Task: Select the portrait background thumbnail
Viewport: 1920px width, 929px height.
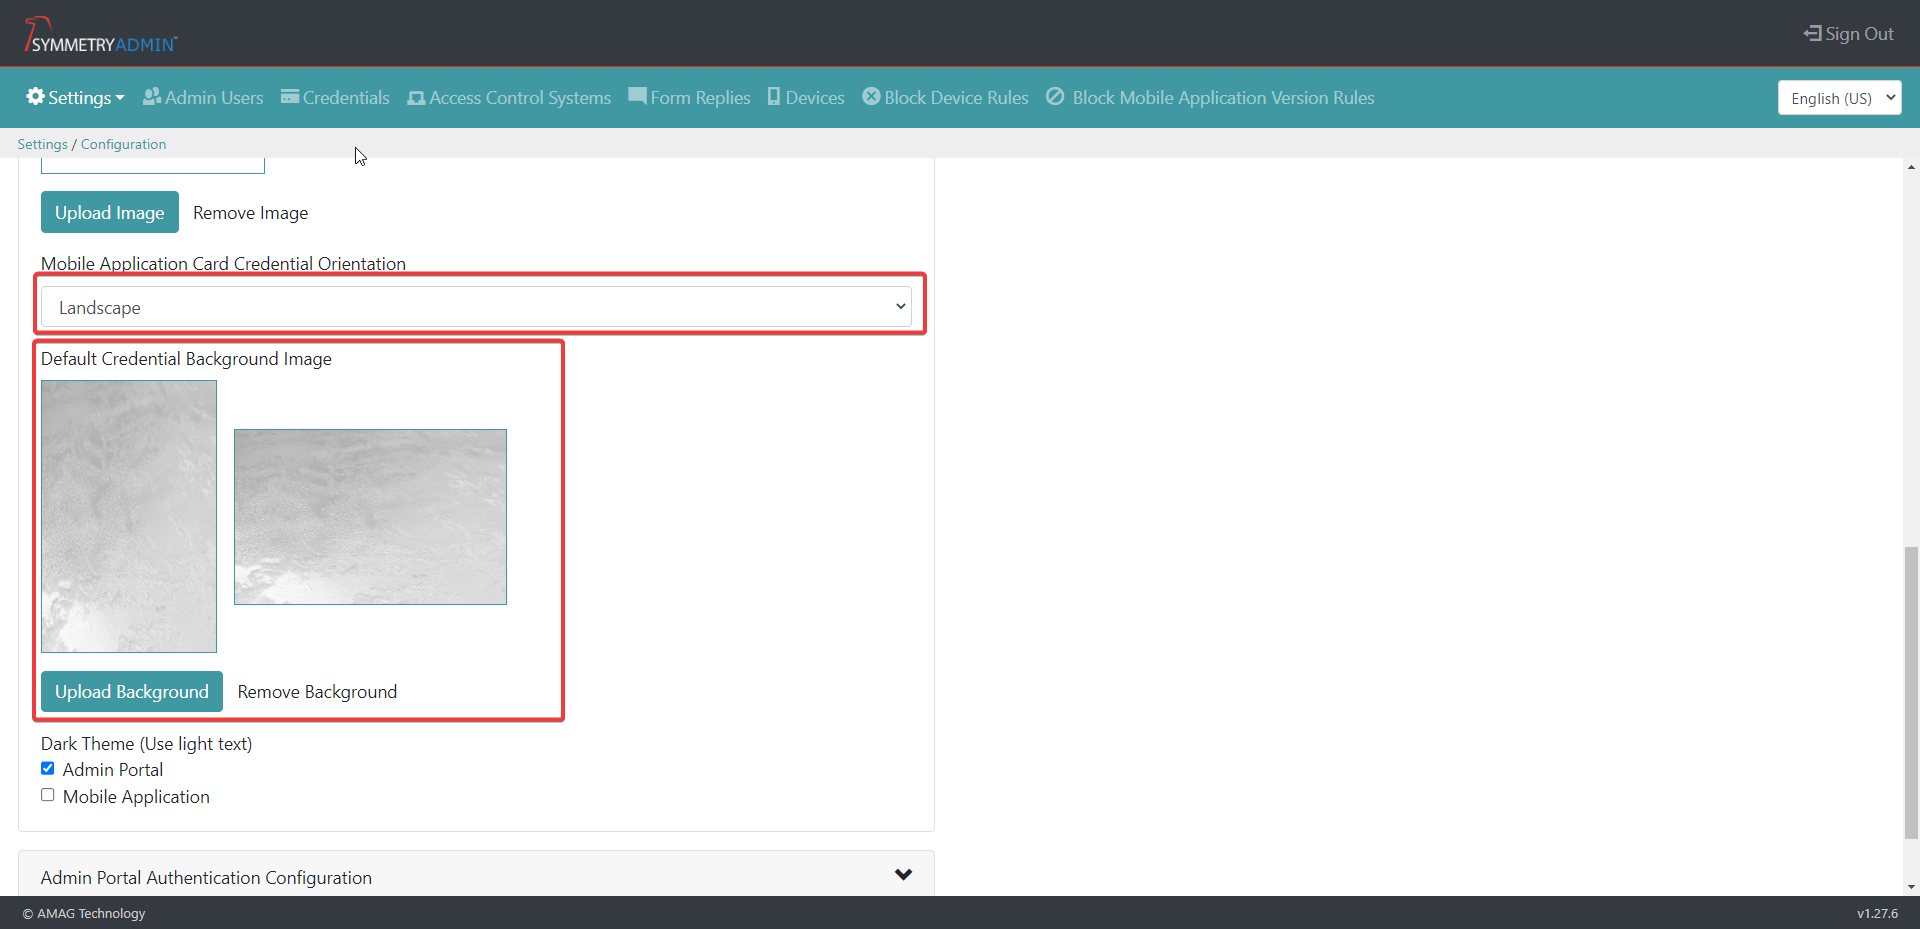Action: click(129, 516)
